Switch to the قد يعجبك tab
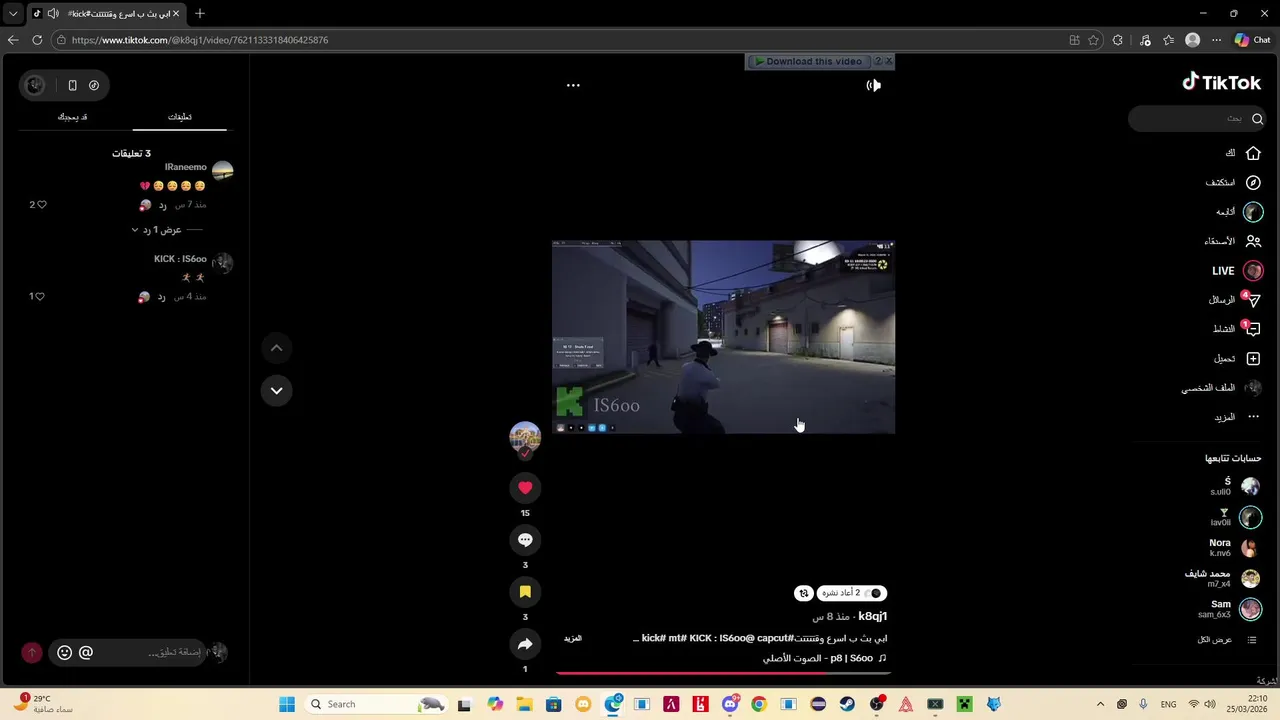1280x720 pixels. 72,117
